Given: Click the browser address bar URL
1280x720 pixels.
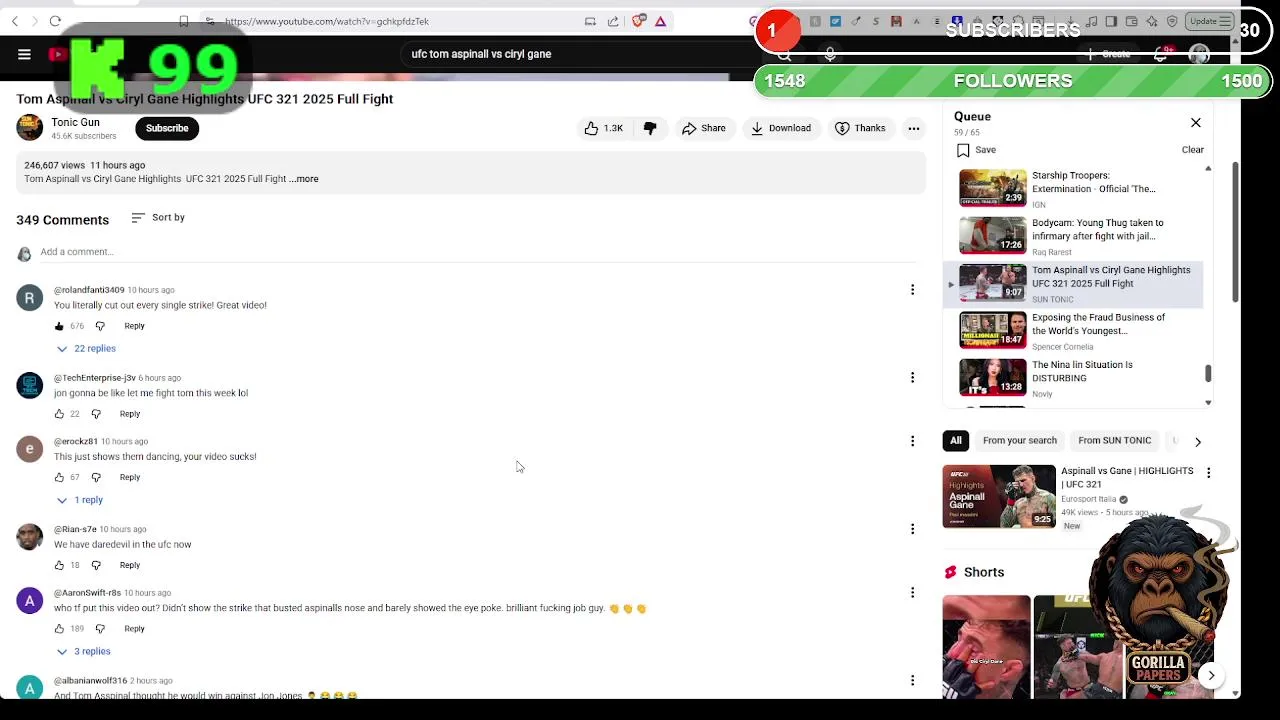Looking at the screenshot, I should [326, 21].
